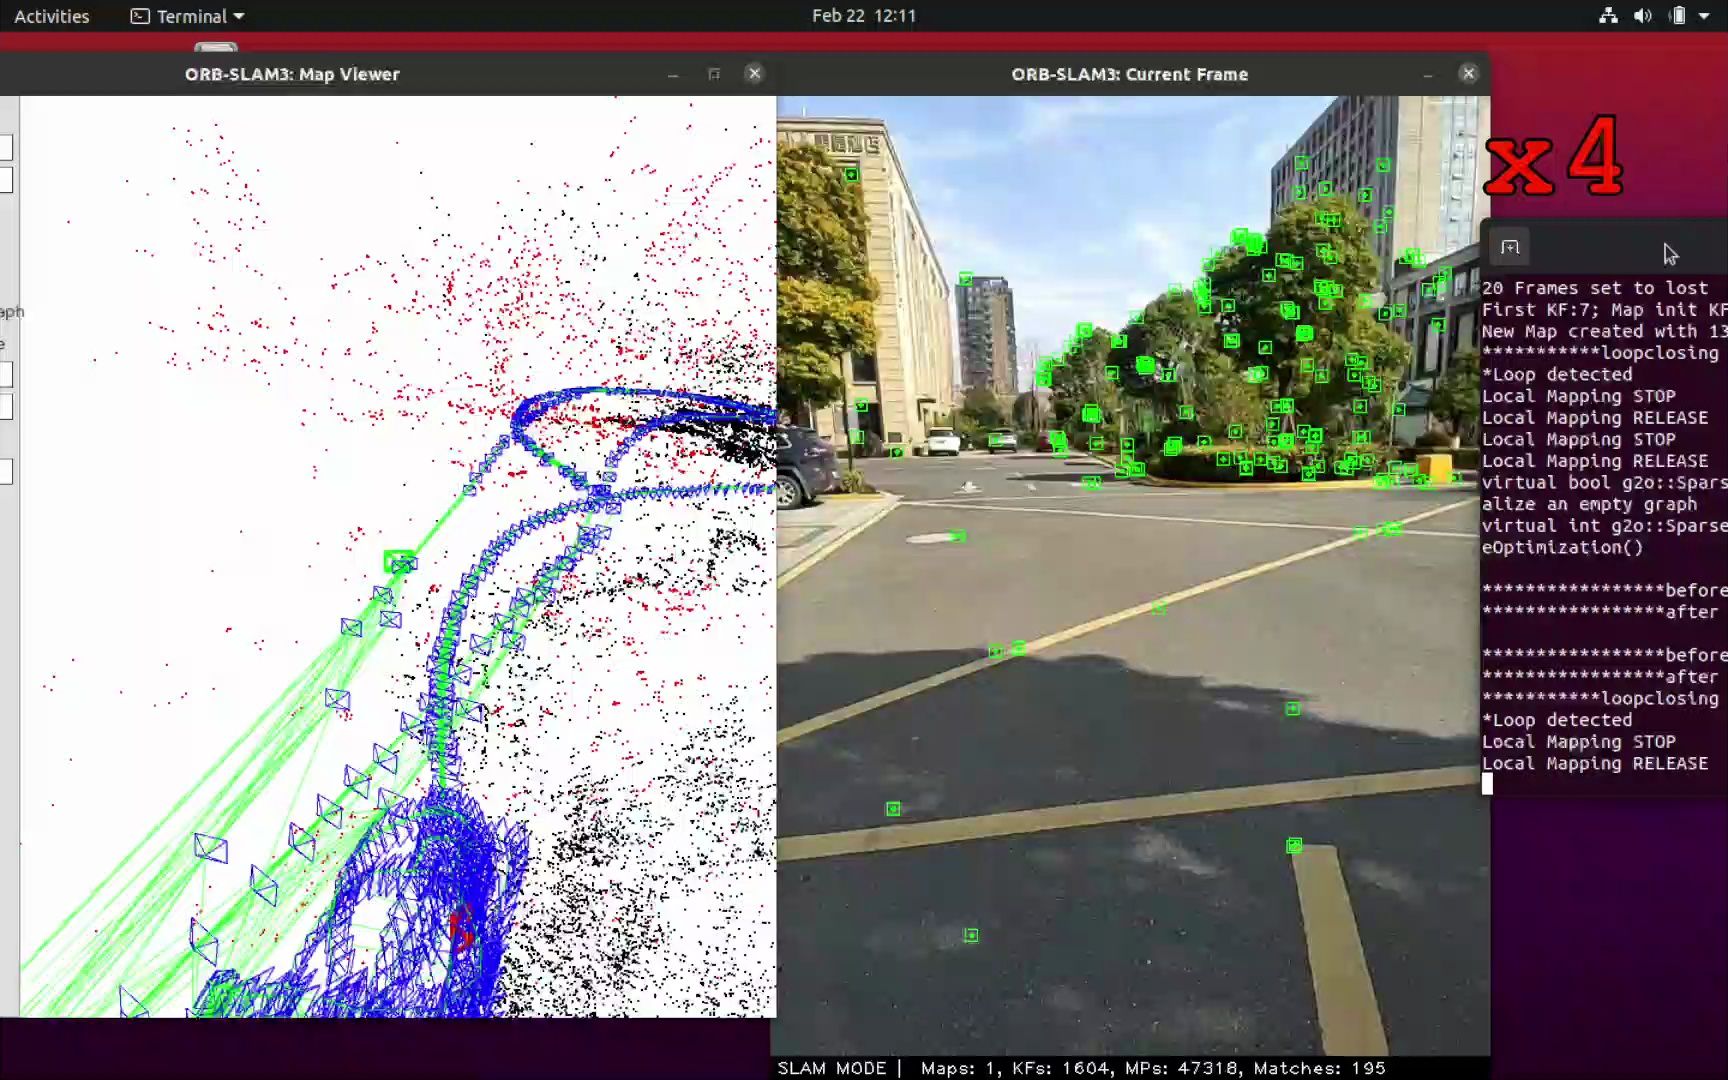Screen dimensions: 1728x1080
Task: Open the clock showing Feb 22 12:11
Action: pyautogui.click(x=864, y=16)
